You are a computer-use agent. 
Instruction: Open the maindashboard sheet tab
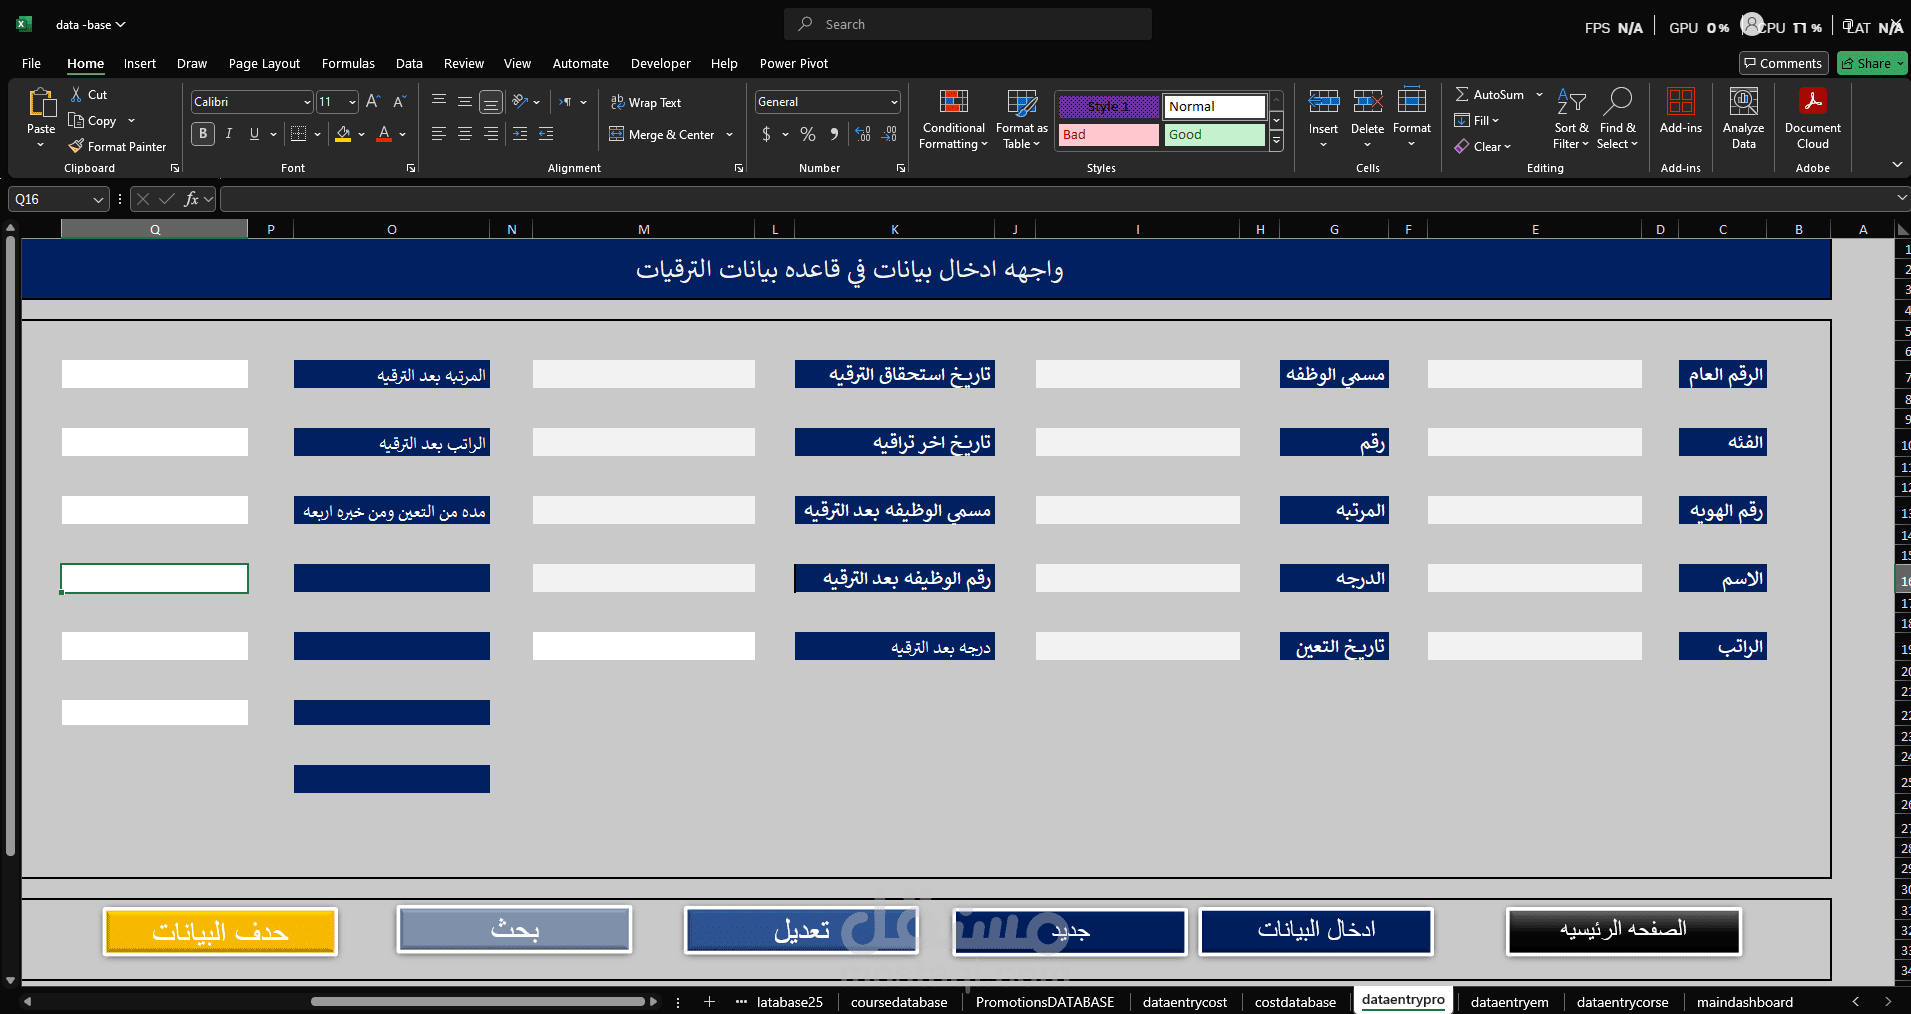tap(1745, 1002)
